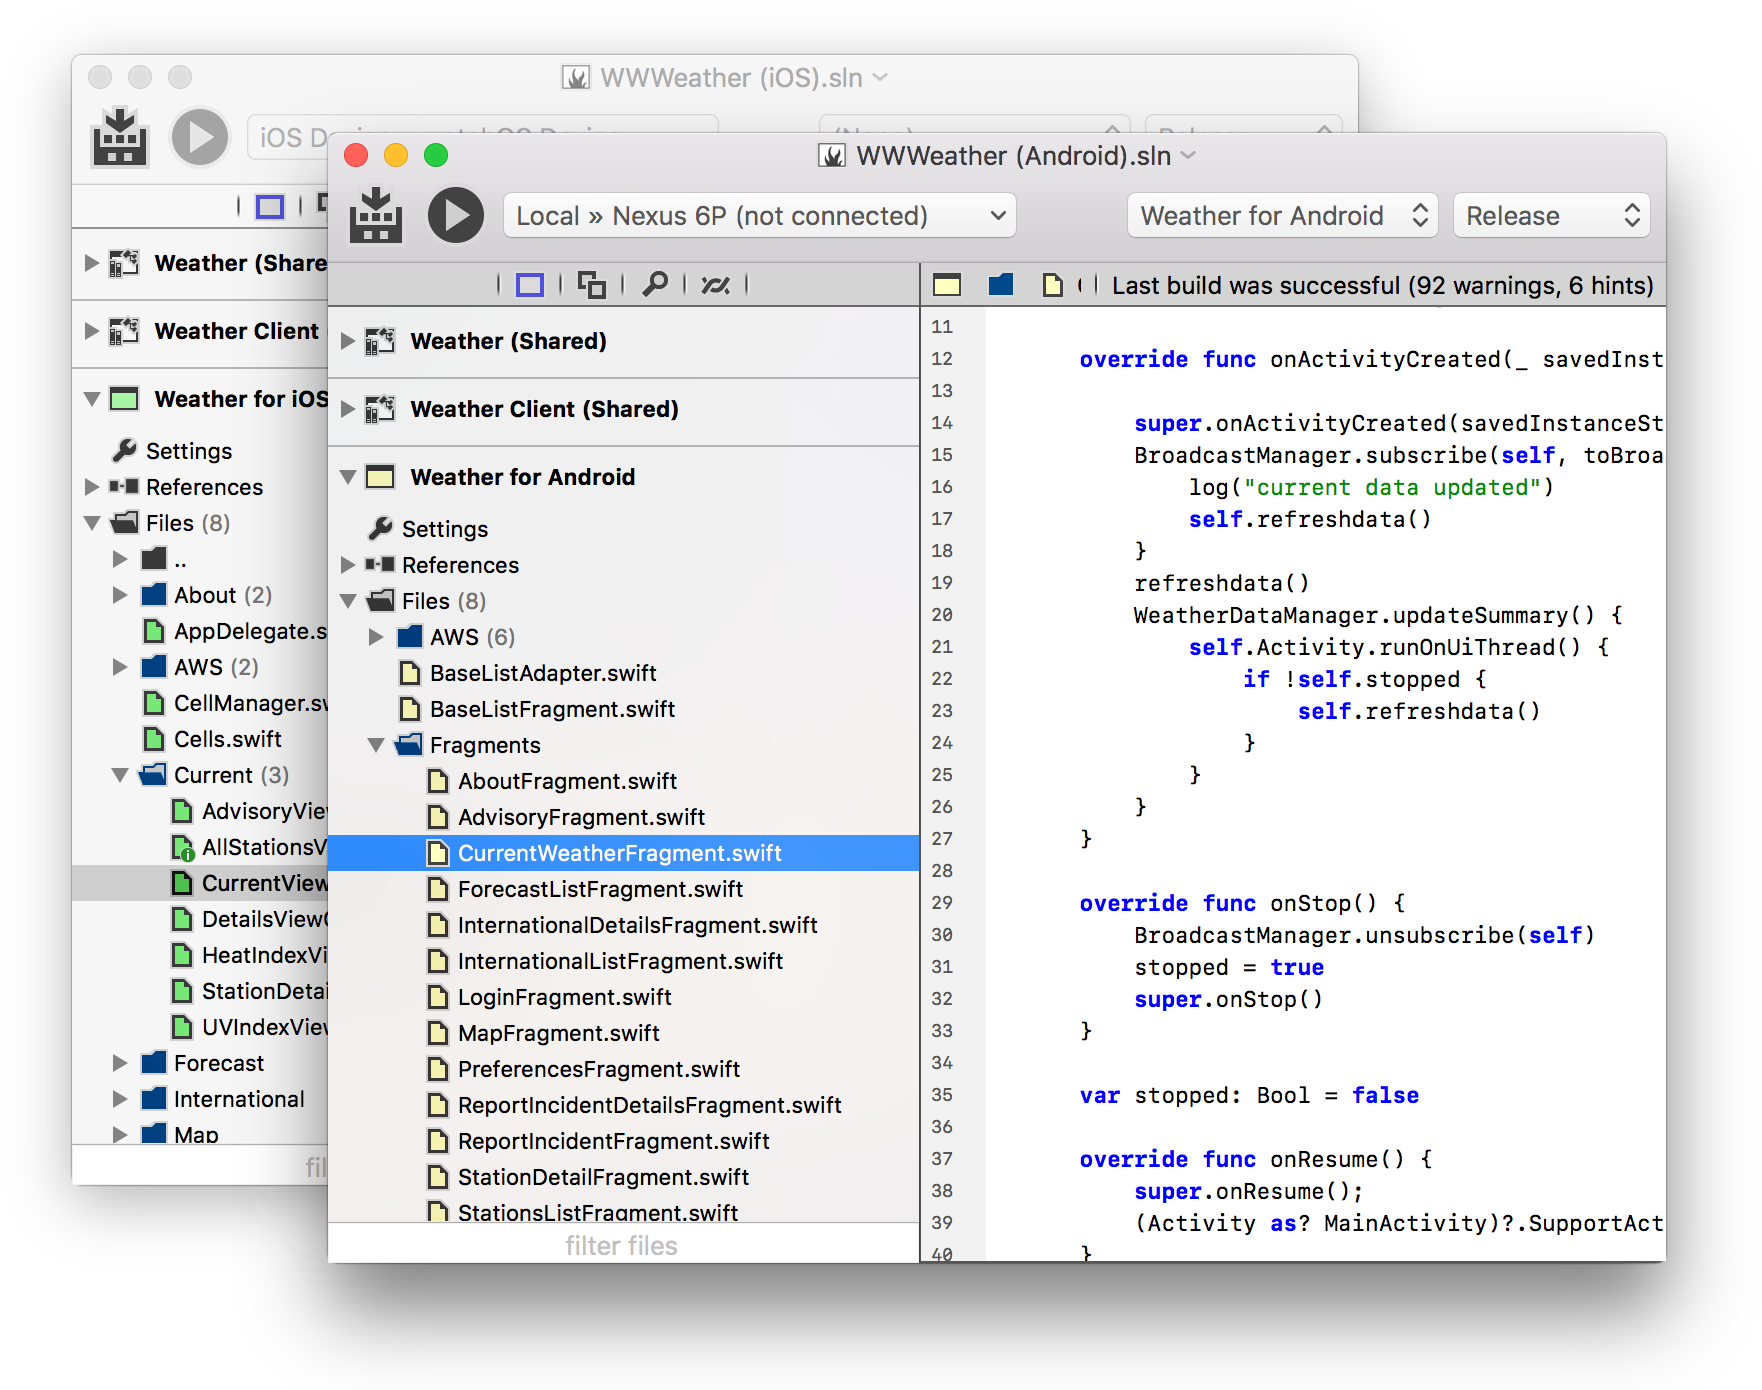1762x1390 pixels.
Task: Open UVIndexView file in iOS window
Action: point(264,1027)
